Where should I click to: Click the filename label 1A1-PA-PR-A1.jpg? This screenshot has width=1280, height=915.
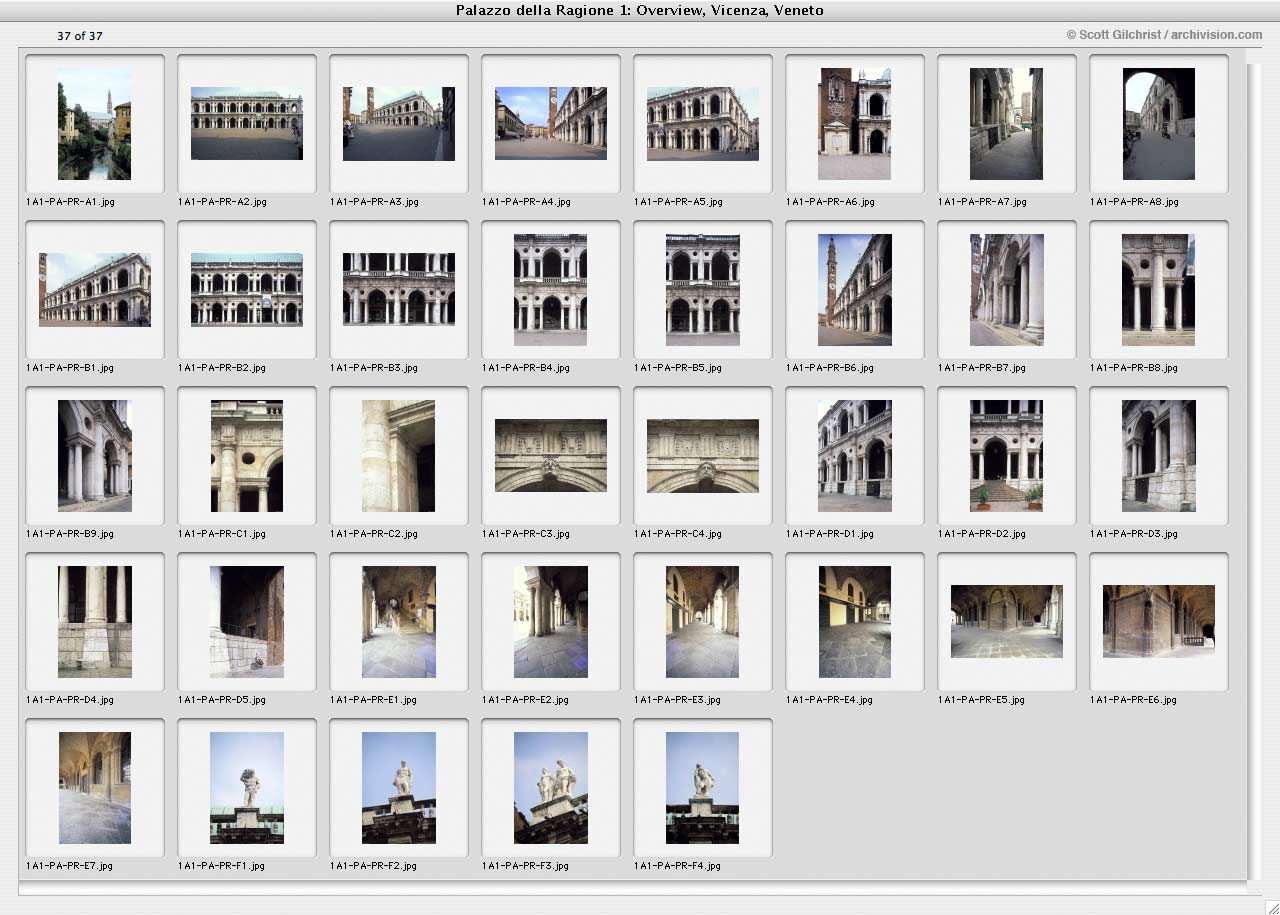70,202
